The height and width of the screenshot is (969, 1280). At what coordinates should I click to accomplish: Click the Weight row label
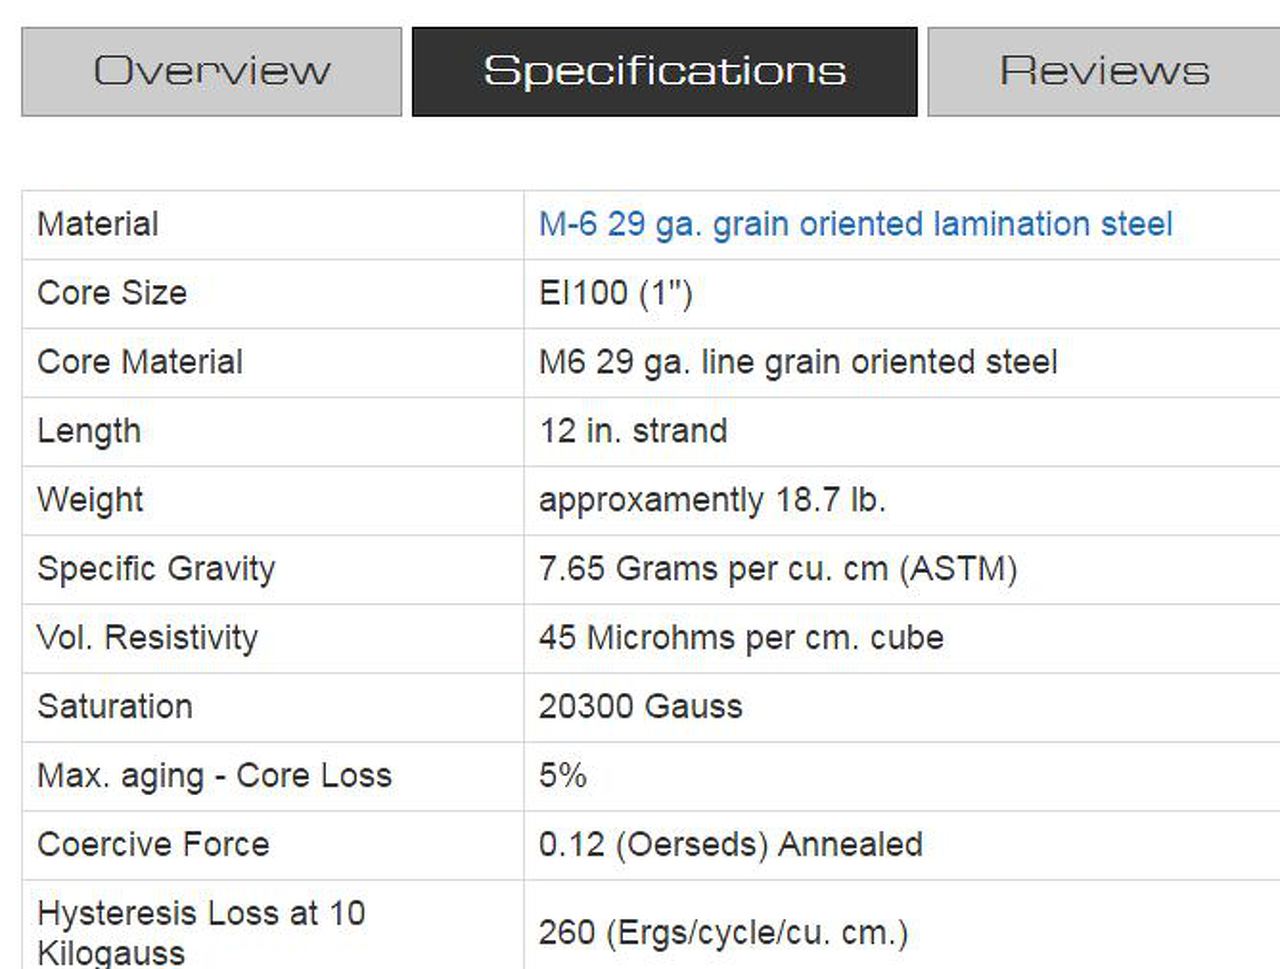coord(90,500)
